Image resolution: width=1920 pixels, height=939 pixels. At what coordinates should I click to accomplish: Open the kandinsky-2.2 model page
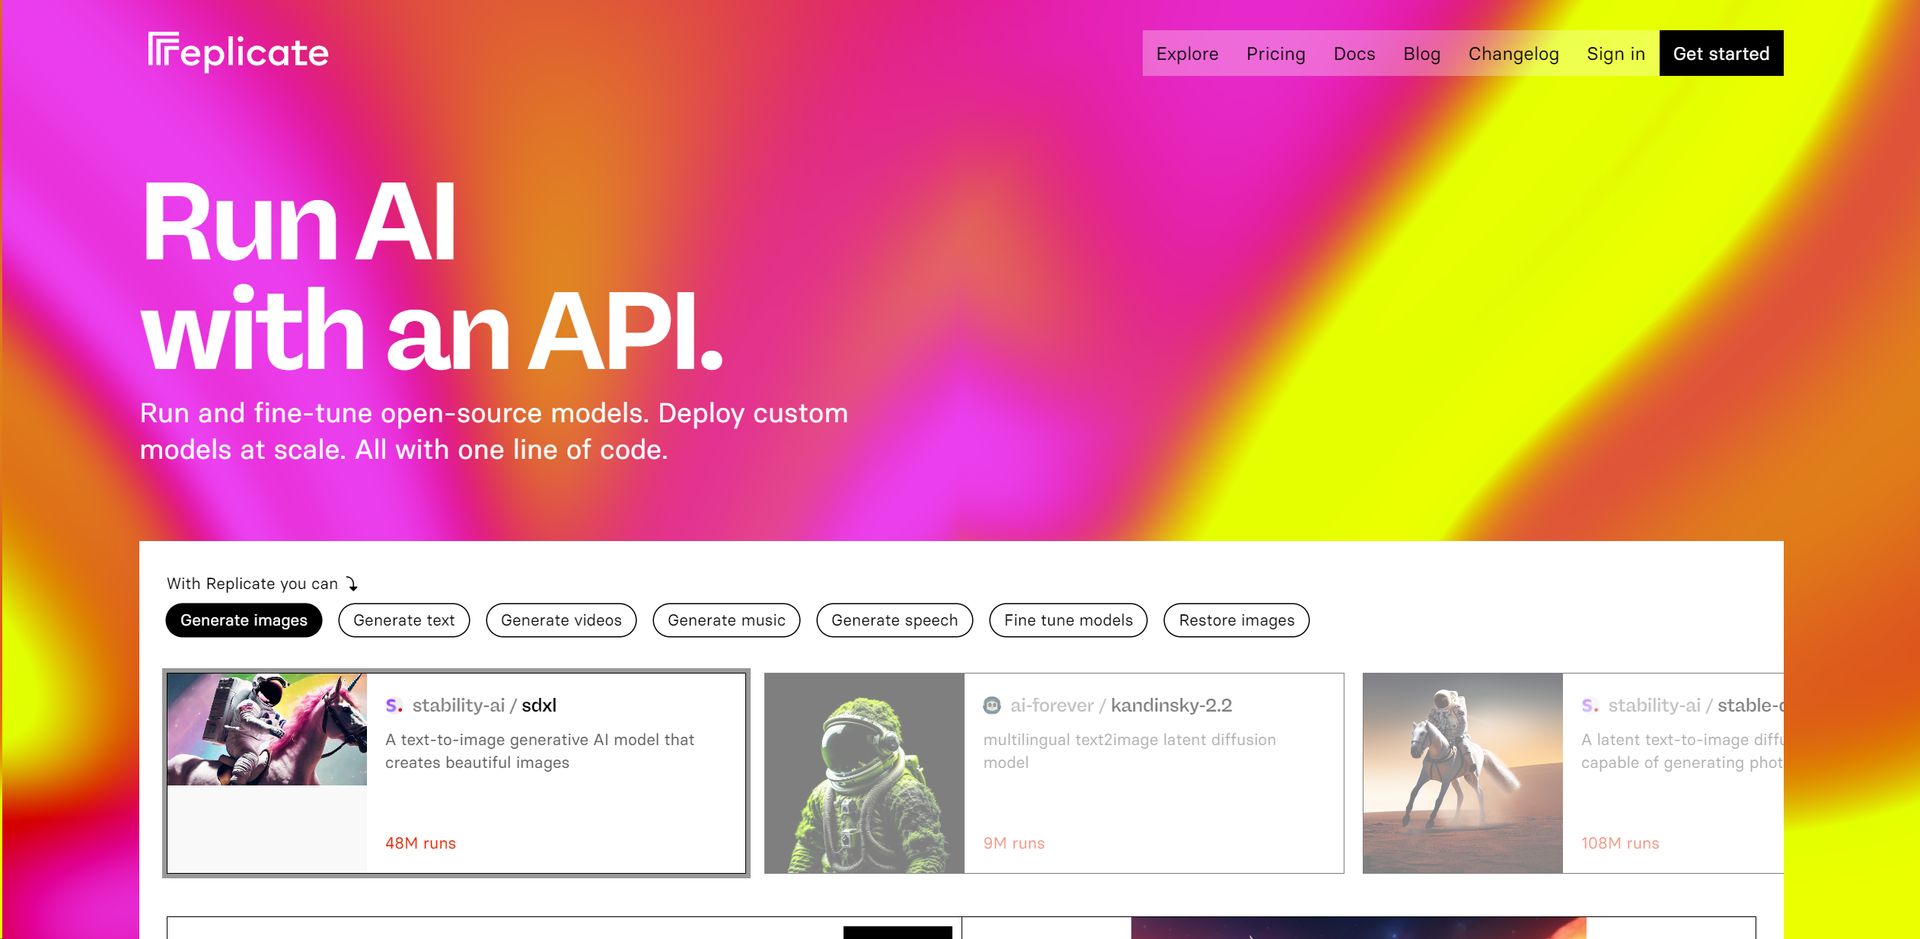1173,705
